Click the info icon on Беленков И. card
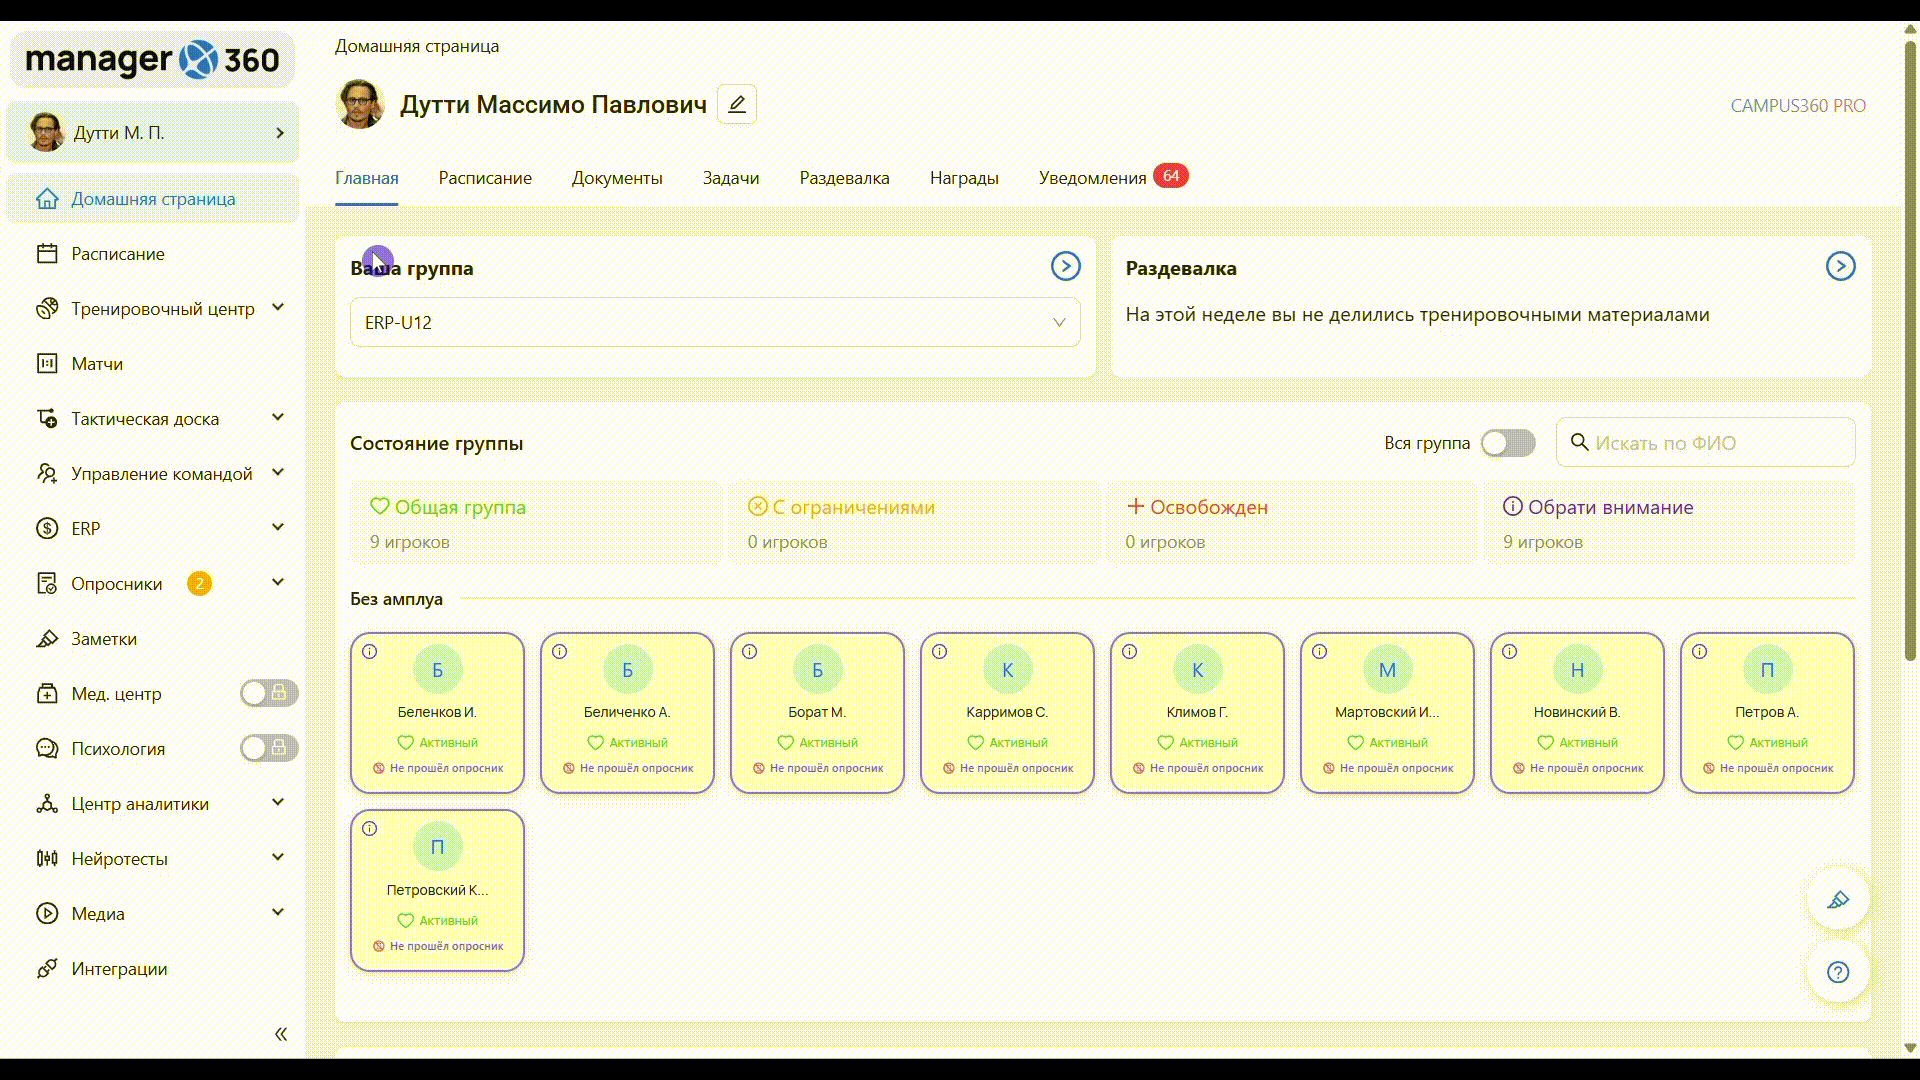The image size is (1920, 1080). (x=370, y=652)
